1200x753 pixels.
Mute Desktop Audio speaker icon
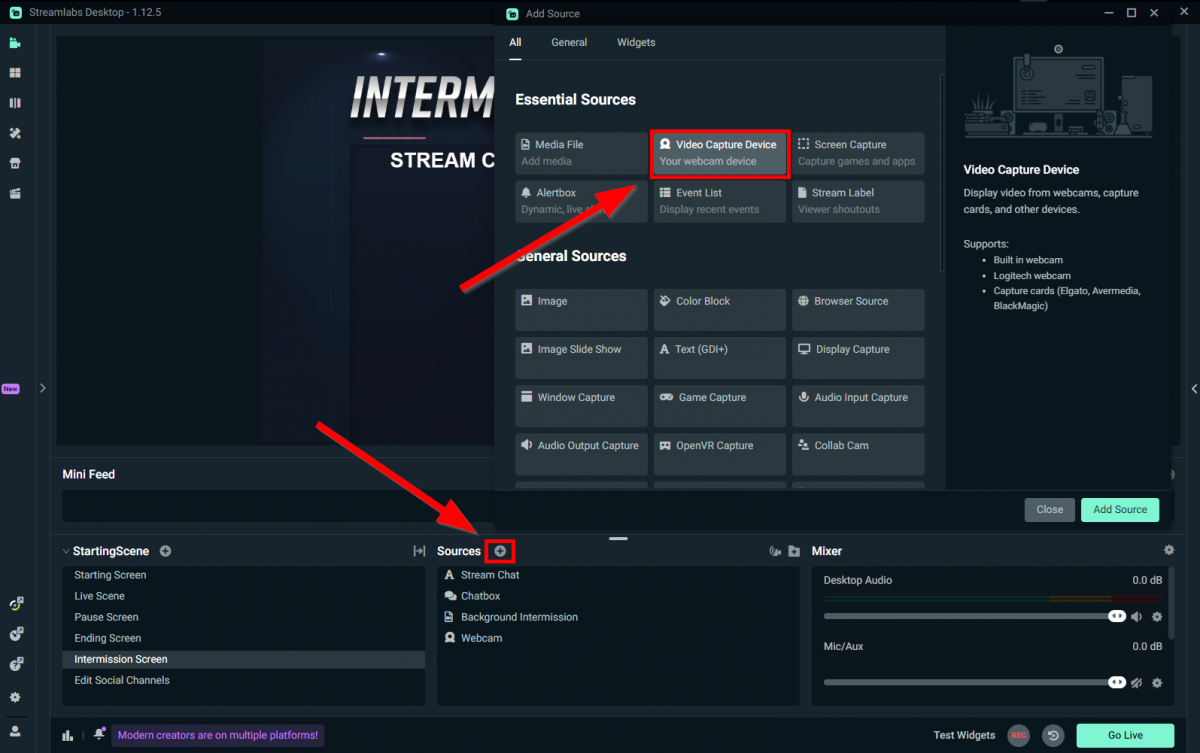[1136, 617]
